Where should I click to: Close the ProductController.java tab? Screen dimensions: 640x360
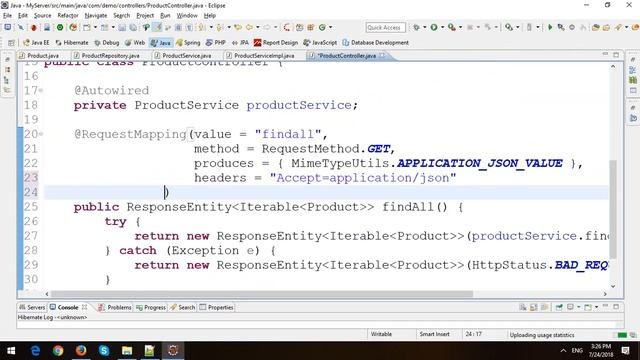382,56
